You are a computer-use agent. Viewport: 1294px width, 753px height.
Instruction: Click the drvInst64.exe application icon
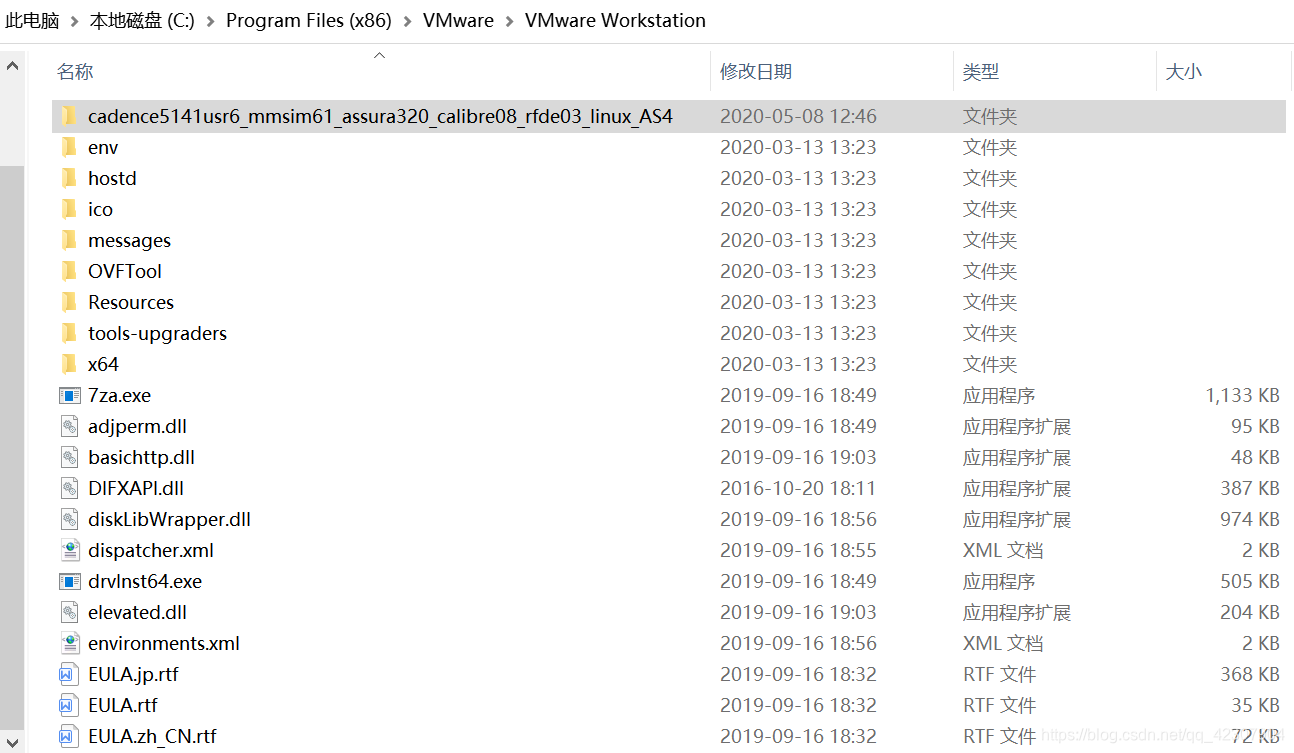[69, 581]
